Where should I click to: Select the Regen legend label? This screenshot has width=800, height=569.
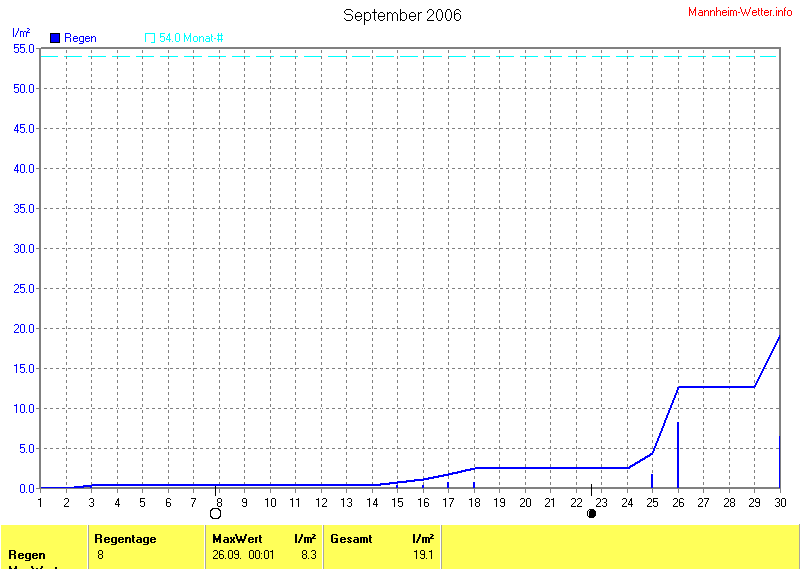click(x=80, y=38)
